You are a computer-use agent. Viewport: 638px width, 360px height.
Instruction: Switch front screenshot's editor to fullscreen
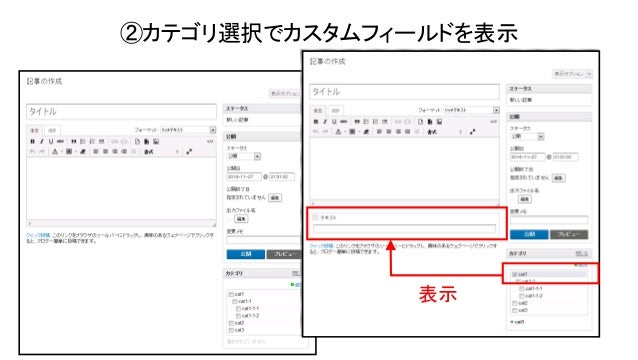click(x=472, y=132)
